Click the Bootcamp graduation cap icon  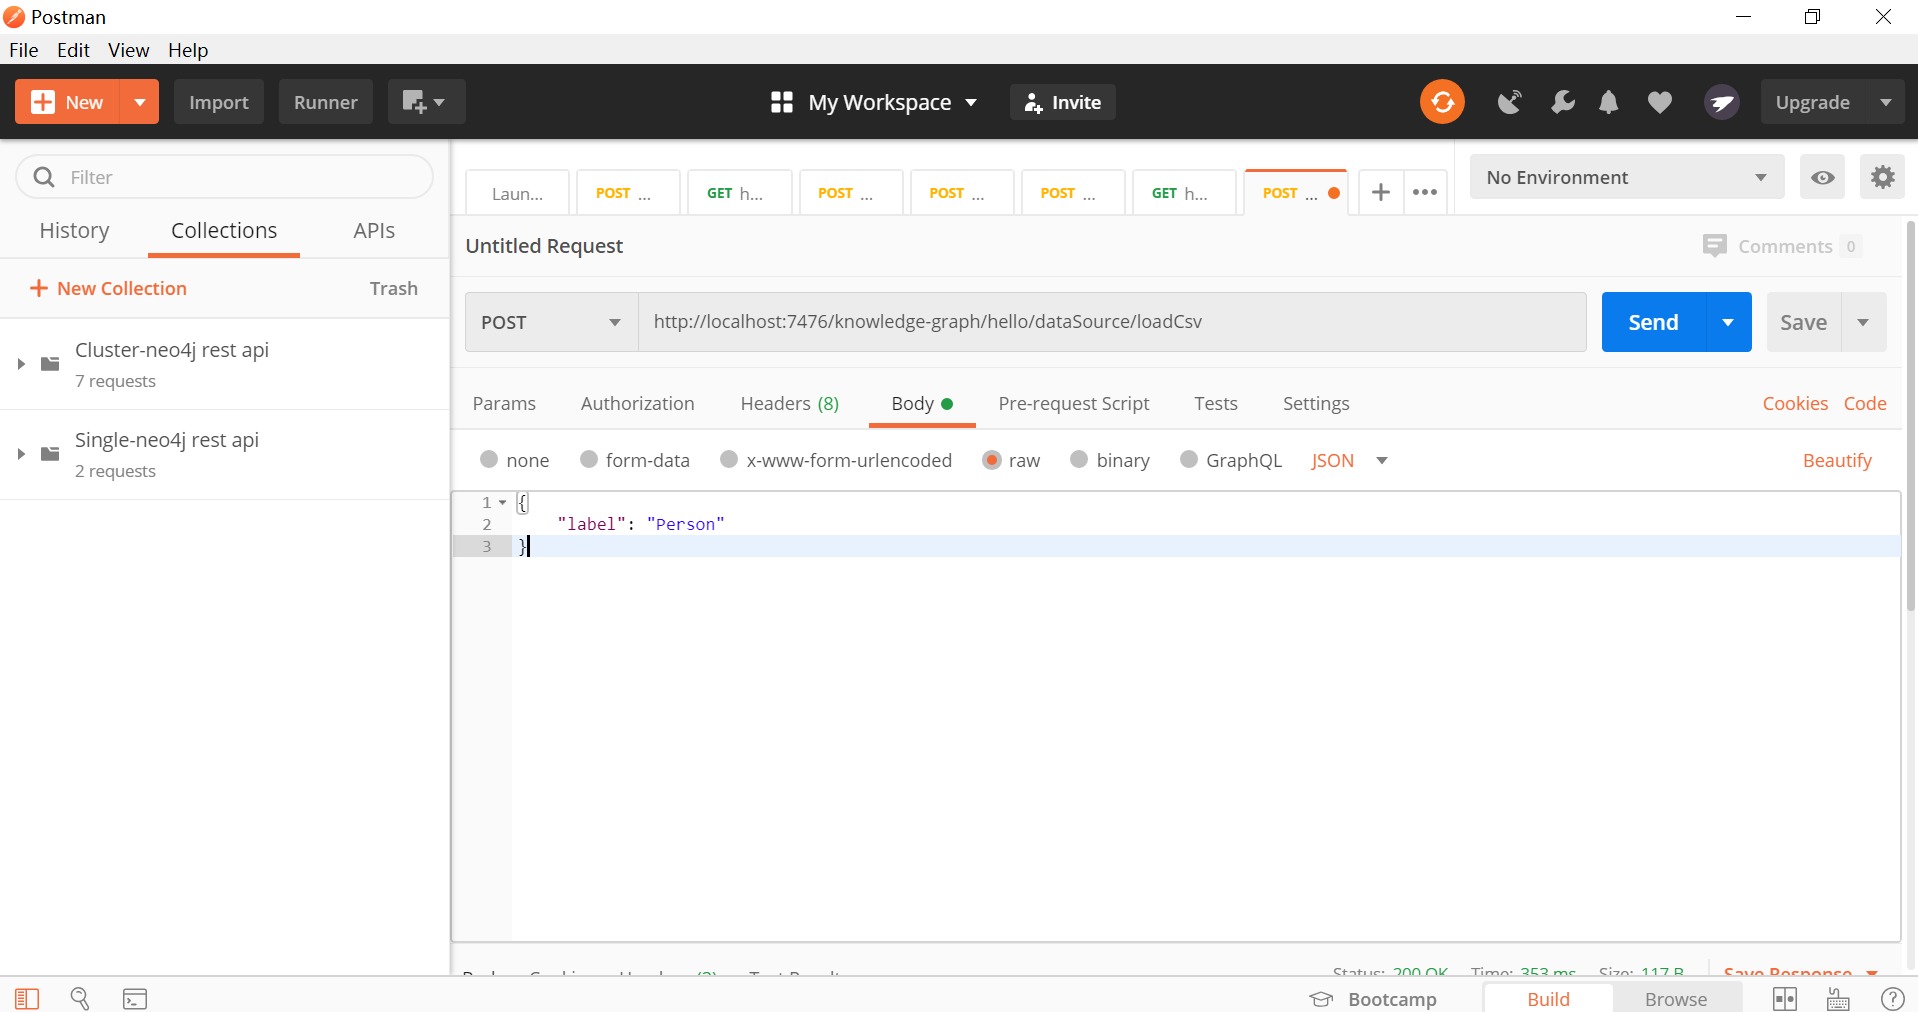click(1322, 999)
